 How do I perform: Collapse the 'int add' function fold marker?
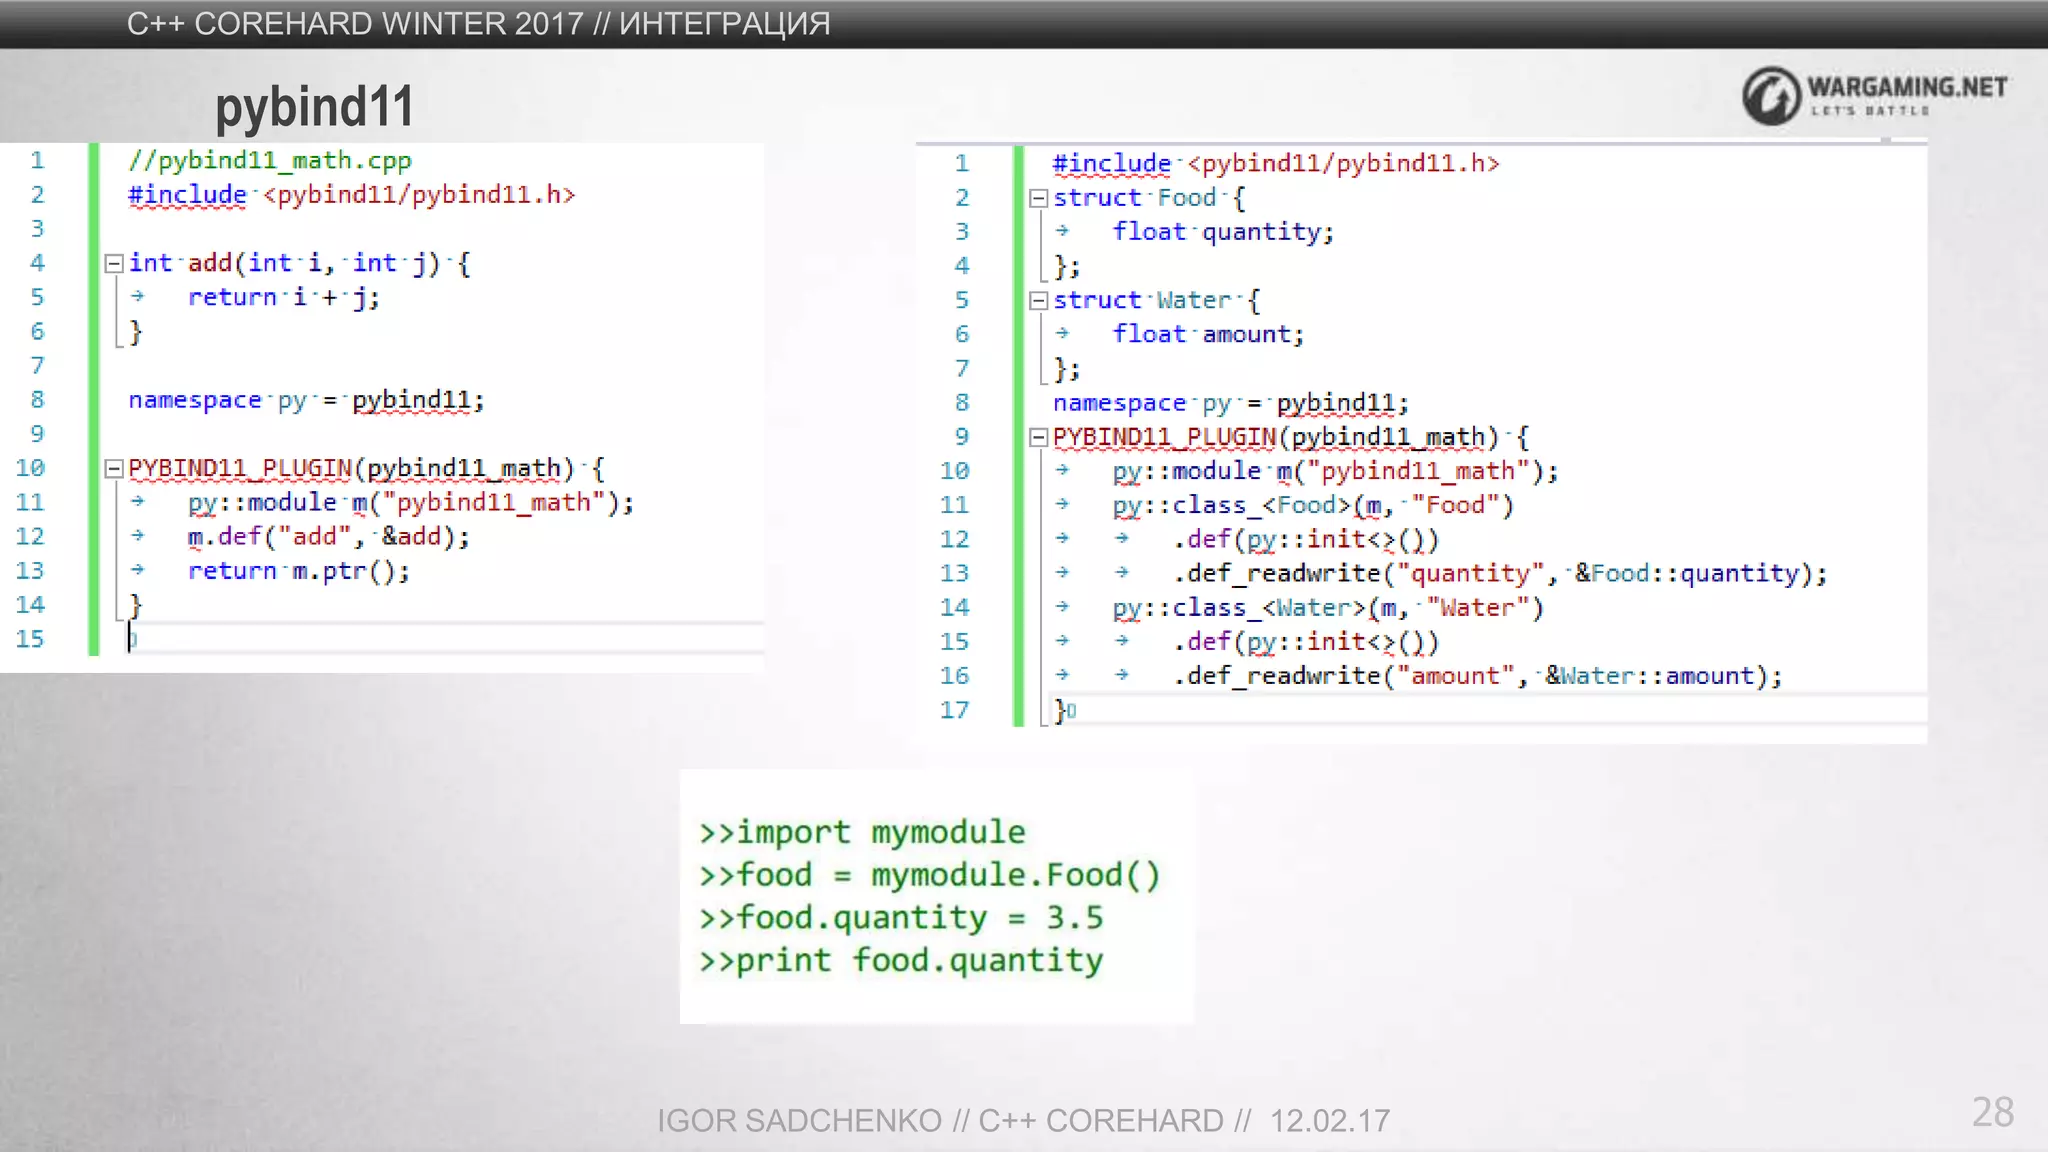(114, 264)
